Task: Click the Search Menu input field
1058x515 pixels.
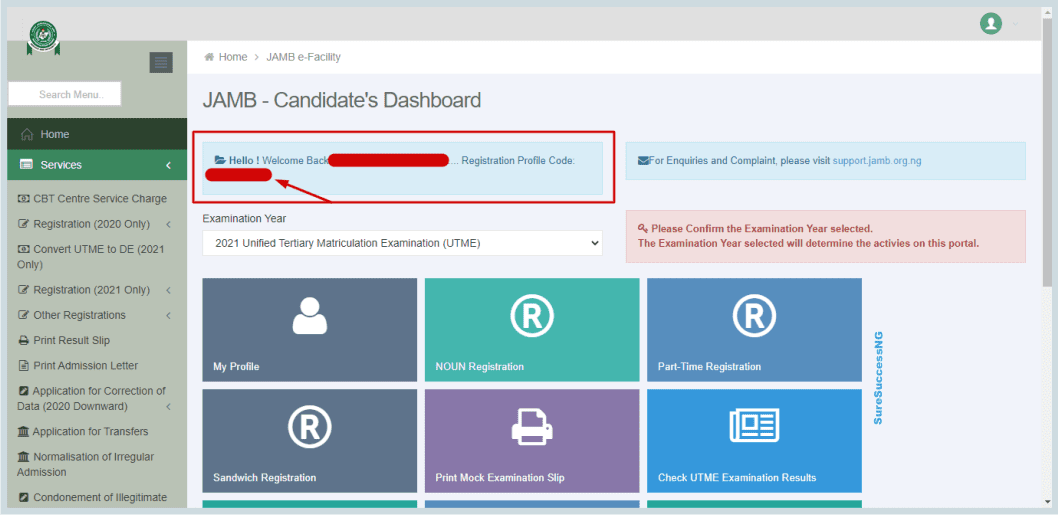Action: [x=65, y=94]
